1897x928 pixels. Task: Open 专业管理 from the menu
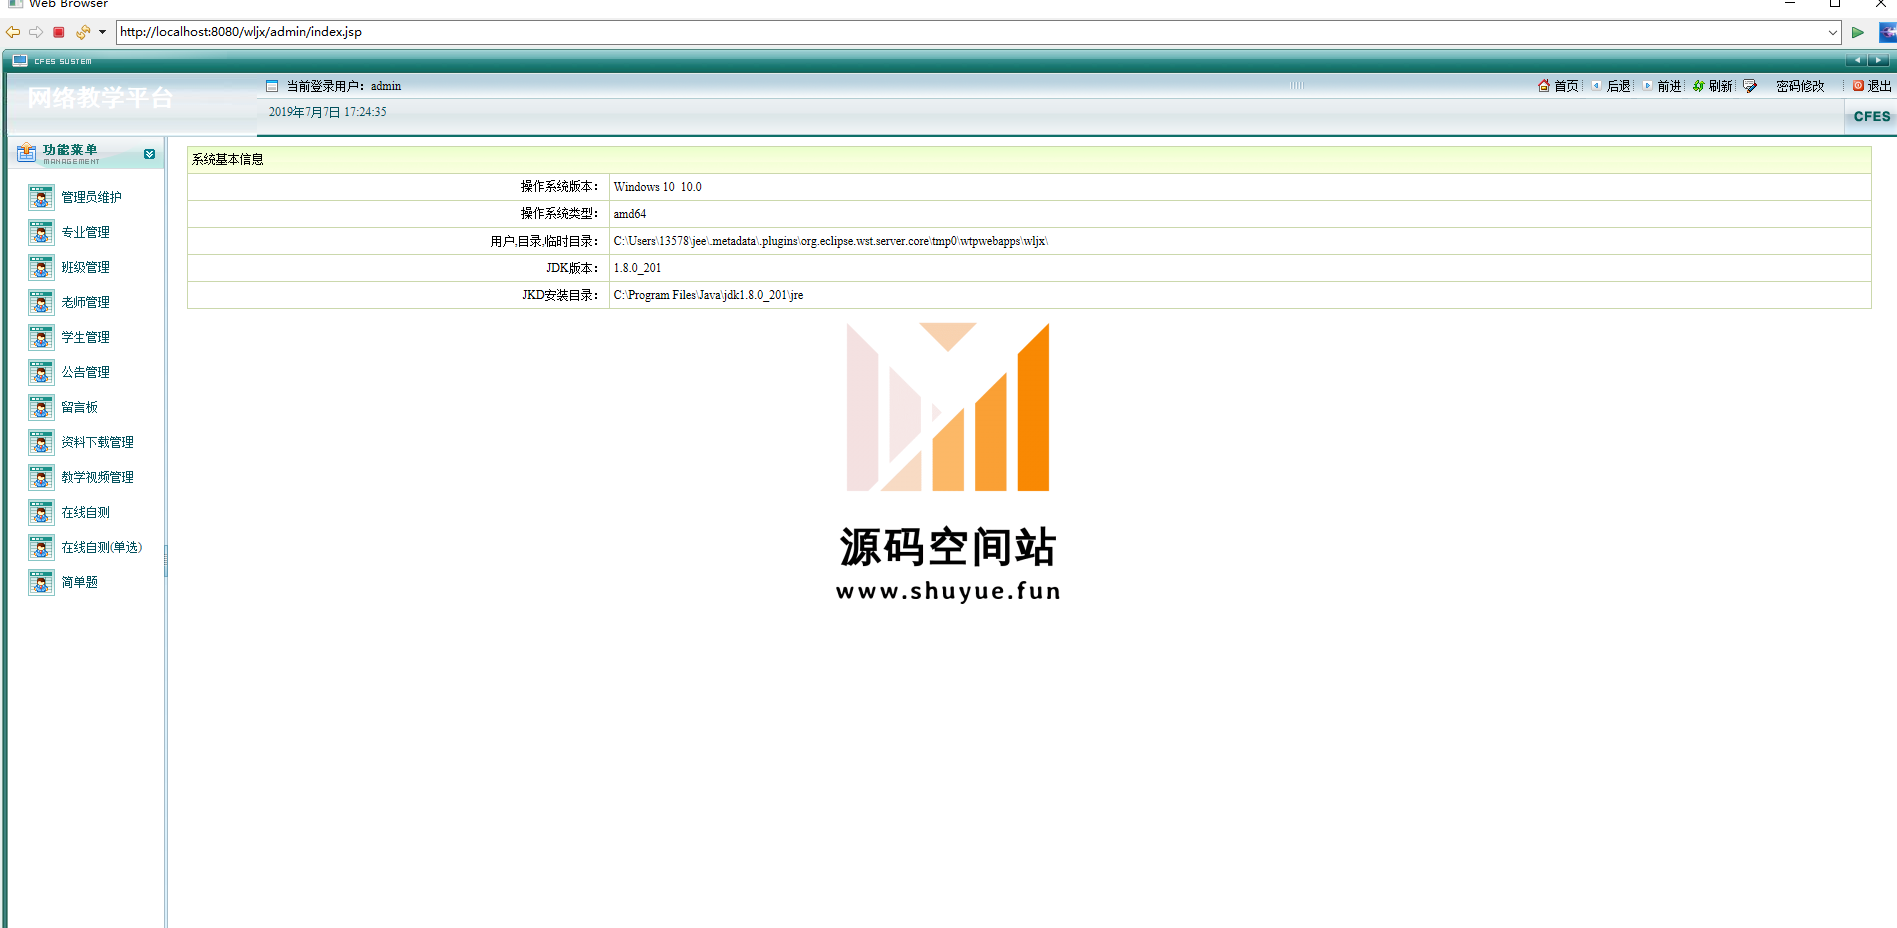point(86,233)
